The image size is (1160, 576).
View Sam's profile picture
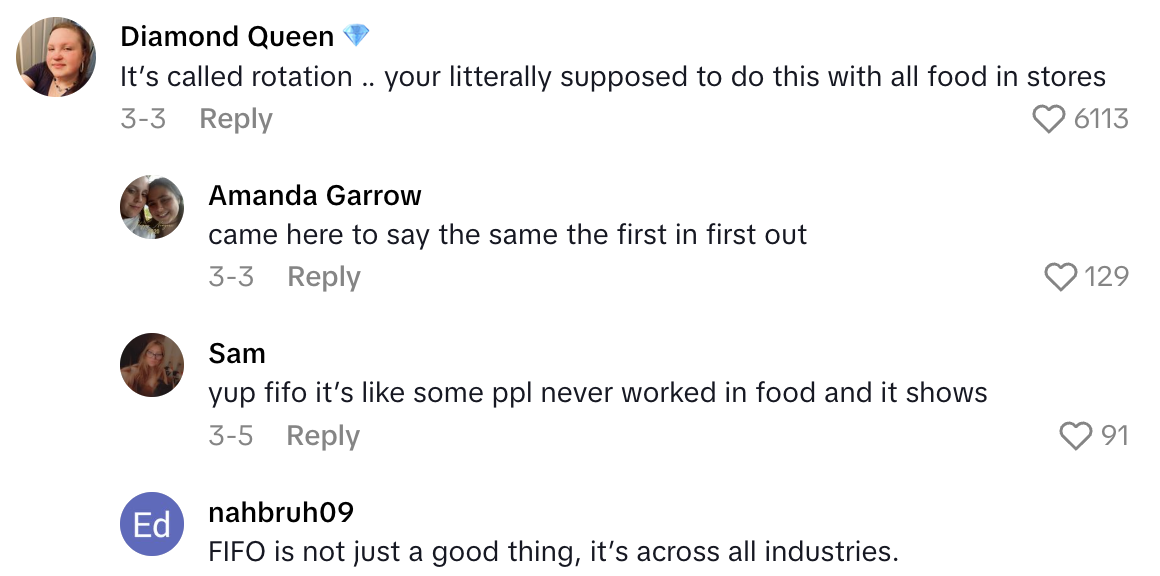click(x=152, y=366)
